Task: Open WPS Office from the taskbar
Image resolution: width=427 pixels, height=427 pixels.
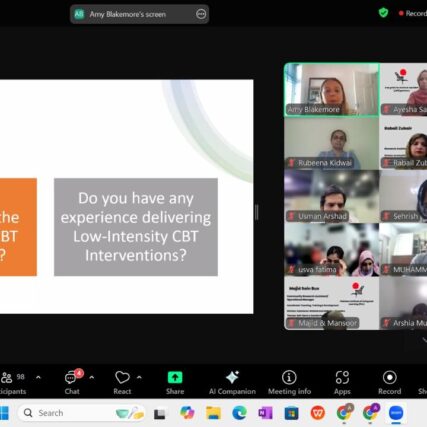Action: coord(317,413)
